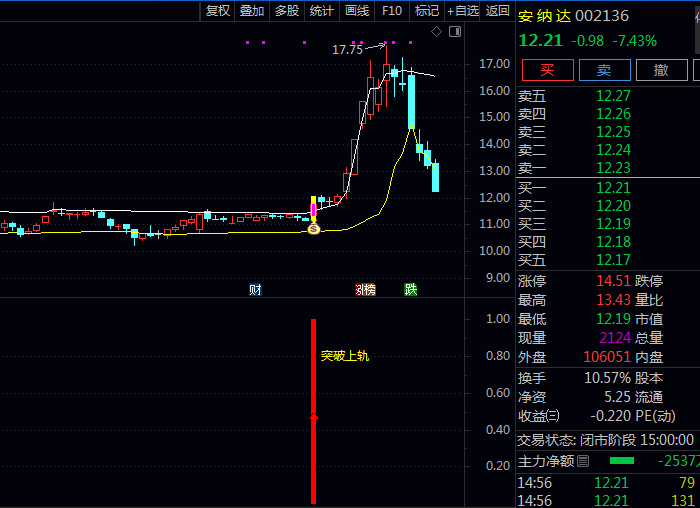
Task: Toggle the side panel icon above the chart
Action: [x=455, y=32]
